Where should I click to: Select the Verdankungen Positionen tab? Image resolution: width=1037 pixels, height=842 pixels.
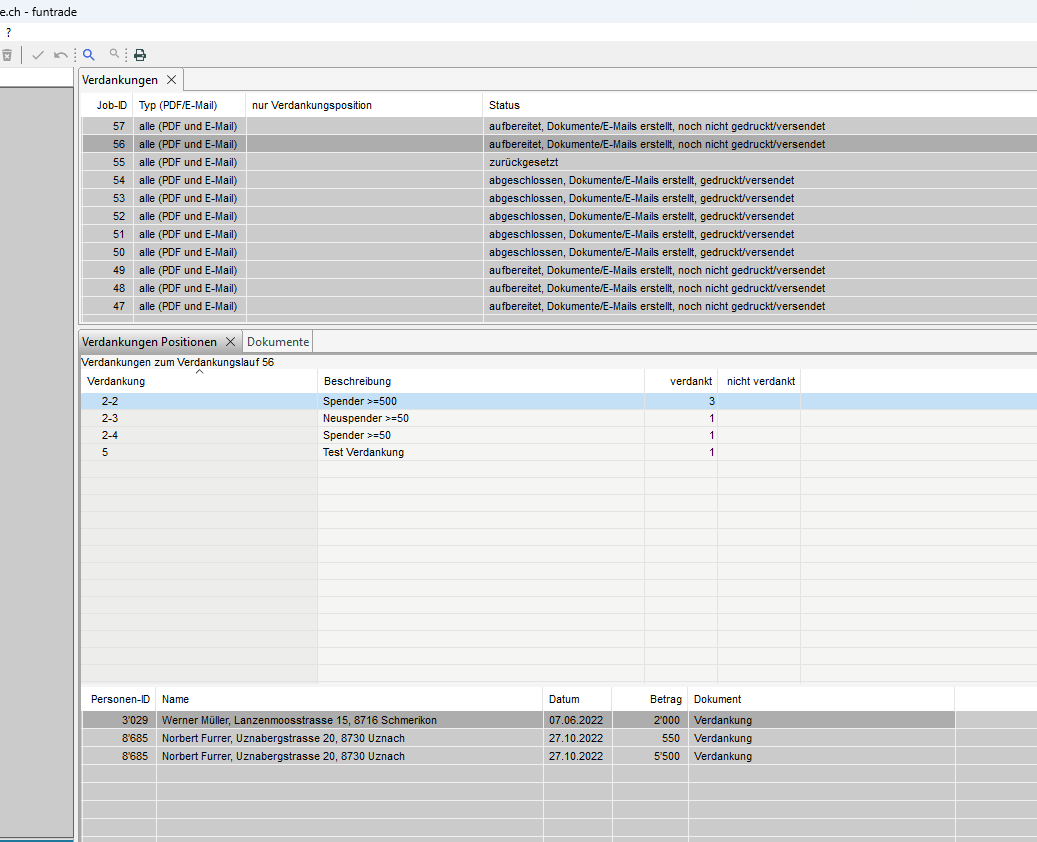pos(149,342)
